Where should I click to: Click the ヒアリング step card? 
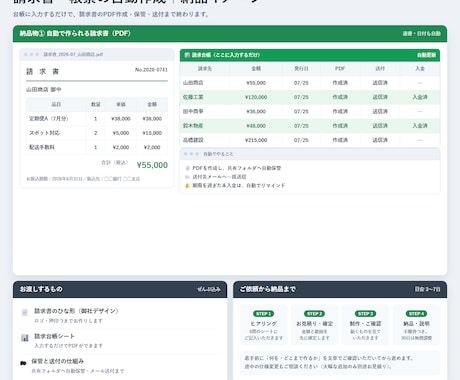[264, 325]
